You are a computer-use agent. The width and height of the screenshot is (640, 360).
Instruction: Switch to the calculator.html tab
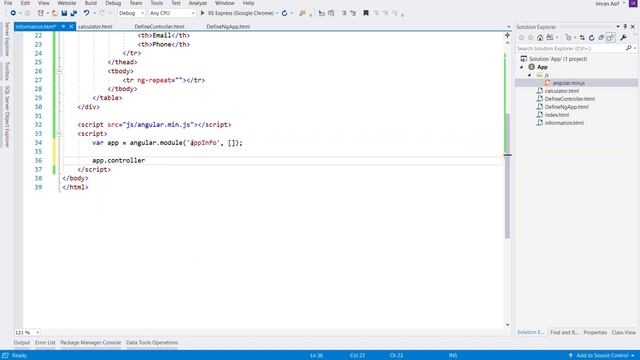pos(95,27)
